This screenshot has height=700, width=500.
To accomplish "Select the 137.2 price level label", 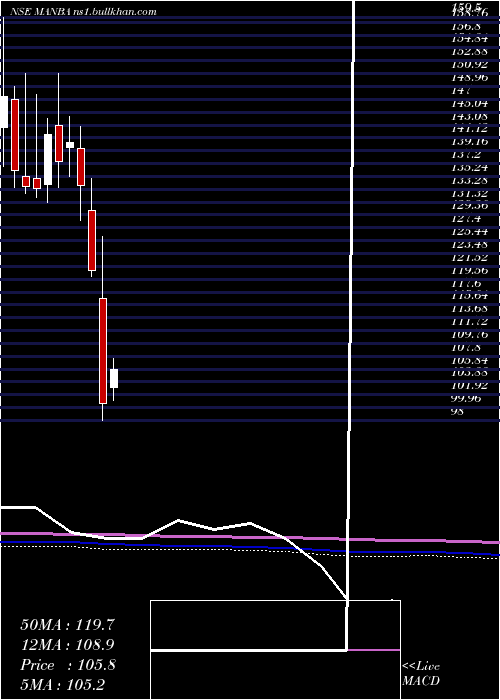I will pos(466,155).
